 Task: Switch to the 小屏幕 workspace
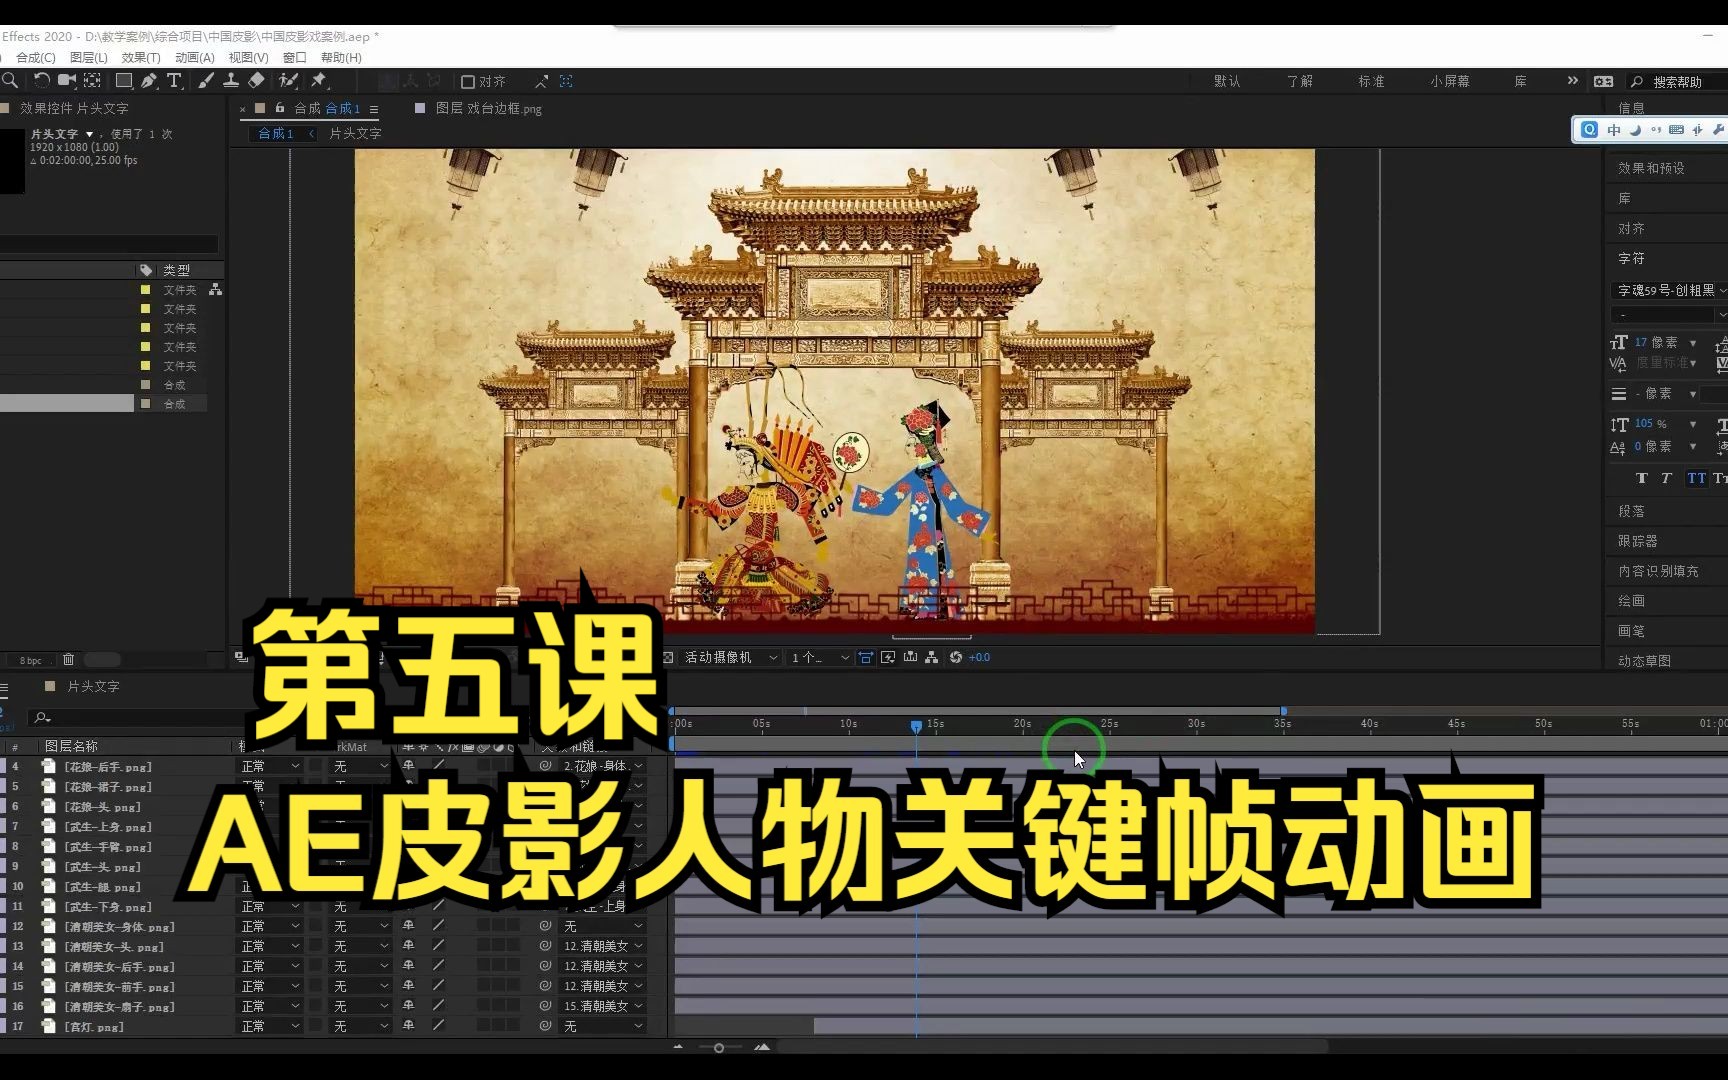1450,82
